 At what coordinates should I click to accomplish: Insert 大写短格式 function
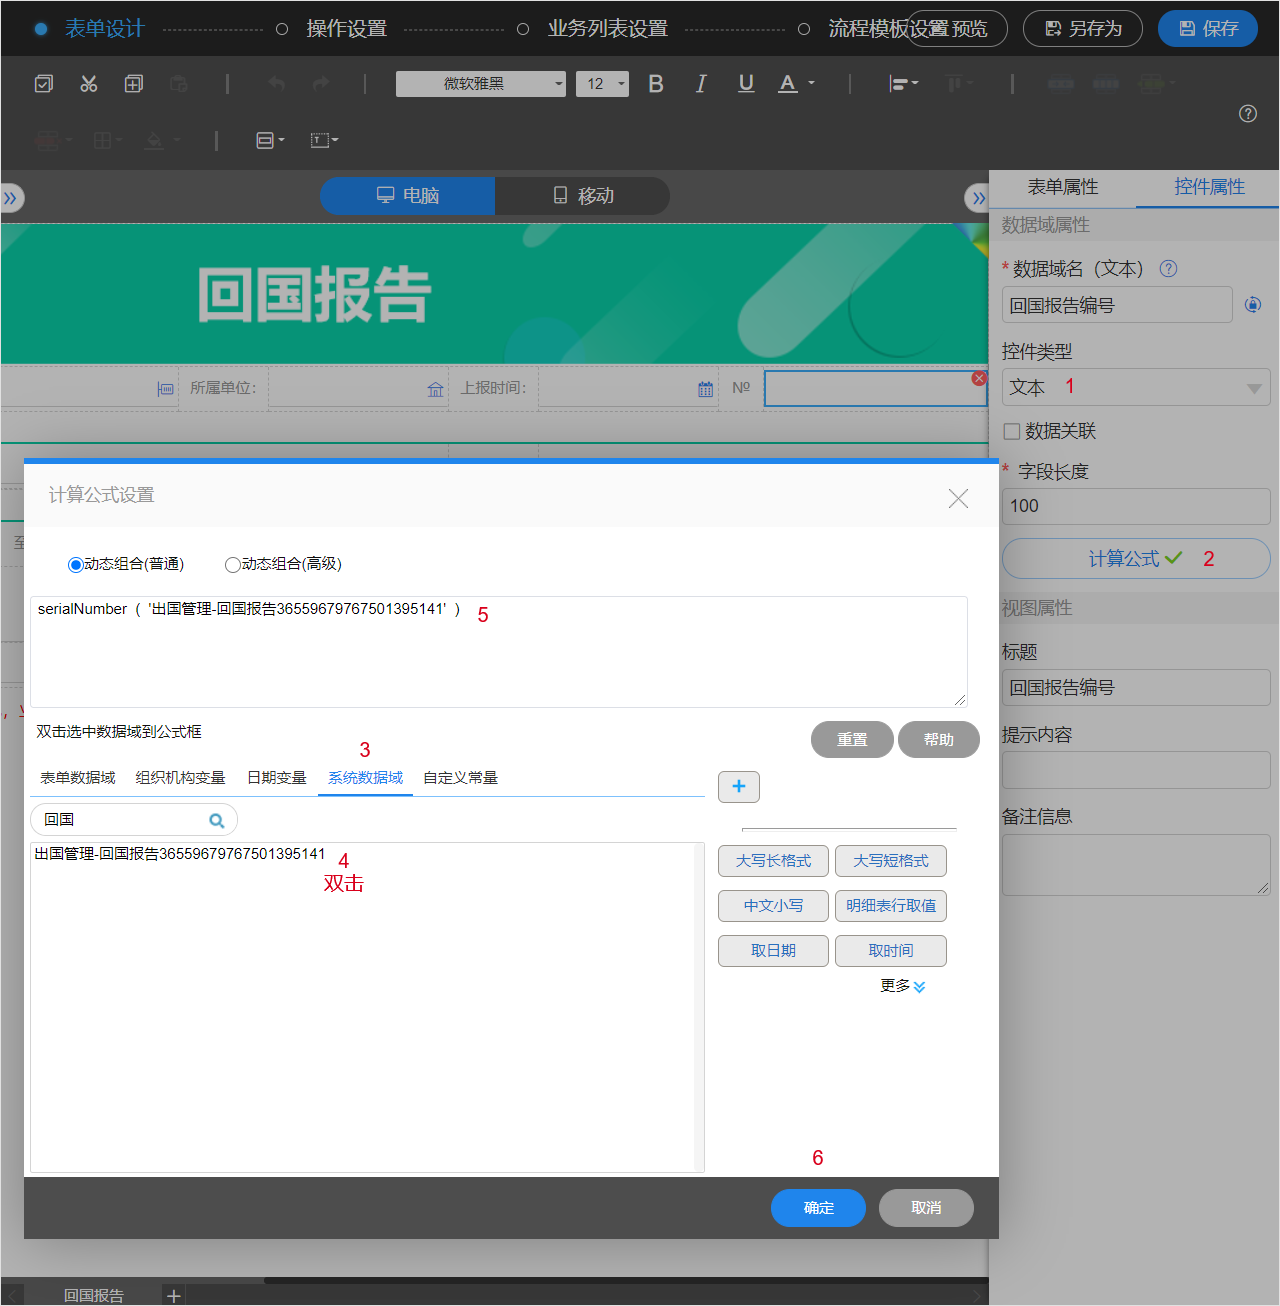point(891,861)
